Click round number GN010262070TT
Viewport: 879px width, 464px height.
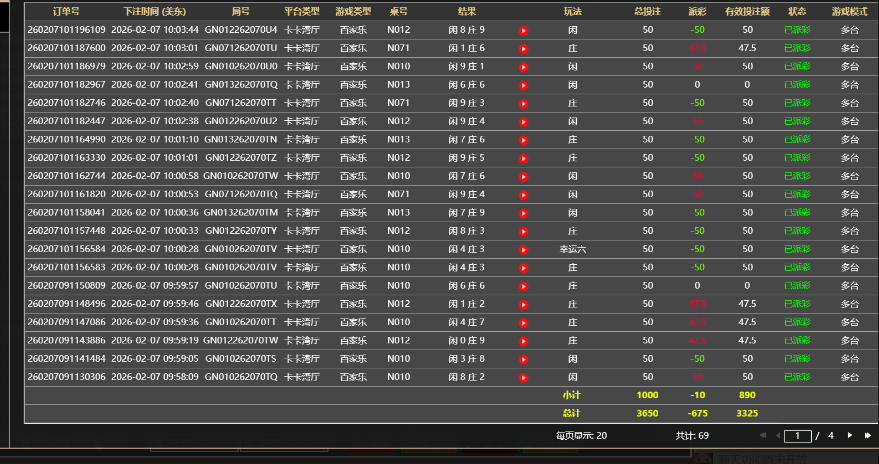coord(240,322)
